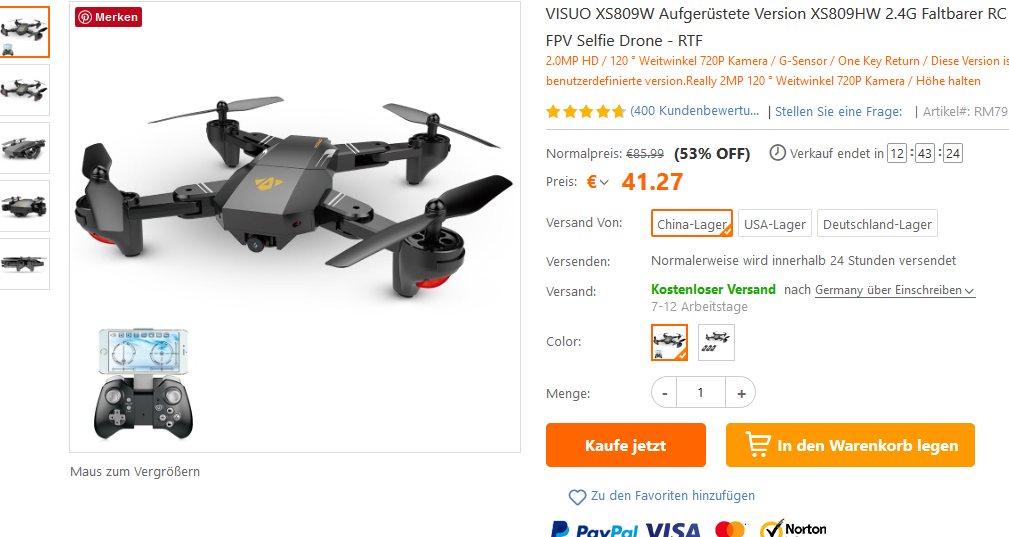Open the Euro currency dropdown
Screen dimensions: 1009x537
click(597, 182)
